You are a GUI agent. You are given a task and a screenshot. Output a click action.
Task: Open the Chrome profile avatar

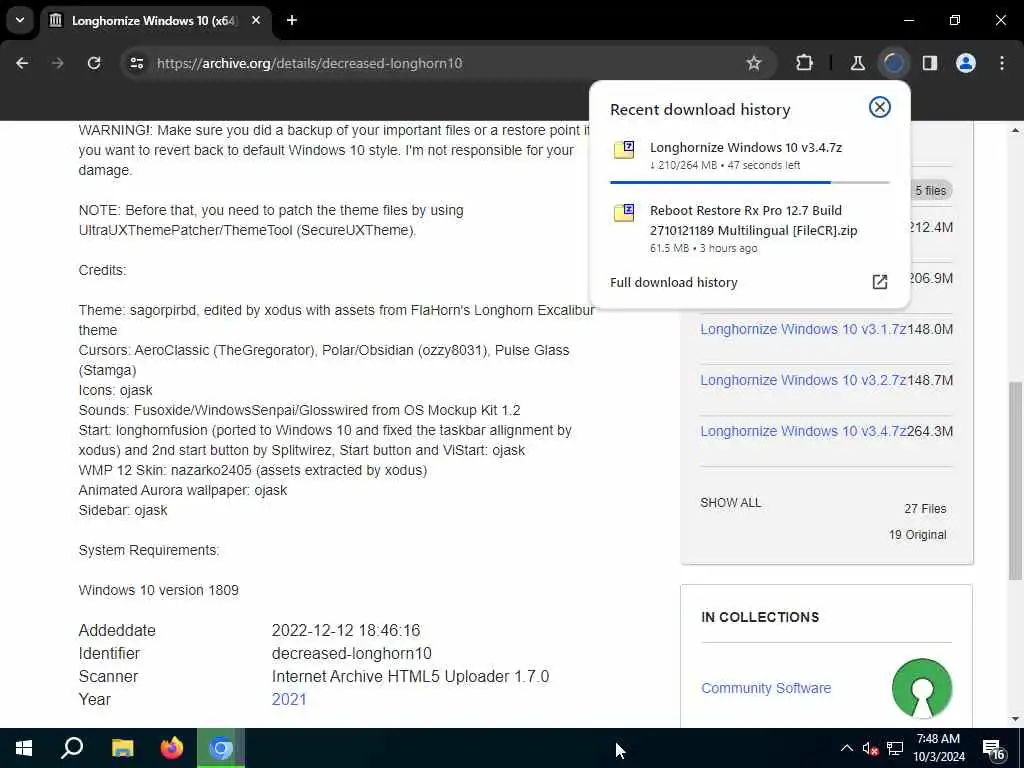[966, 63]
